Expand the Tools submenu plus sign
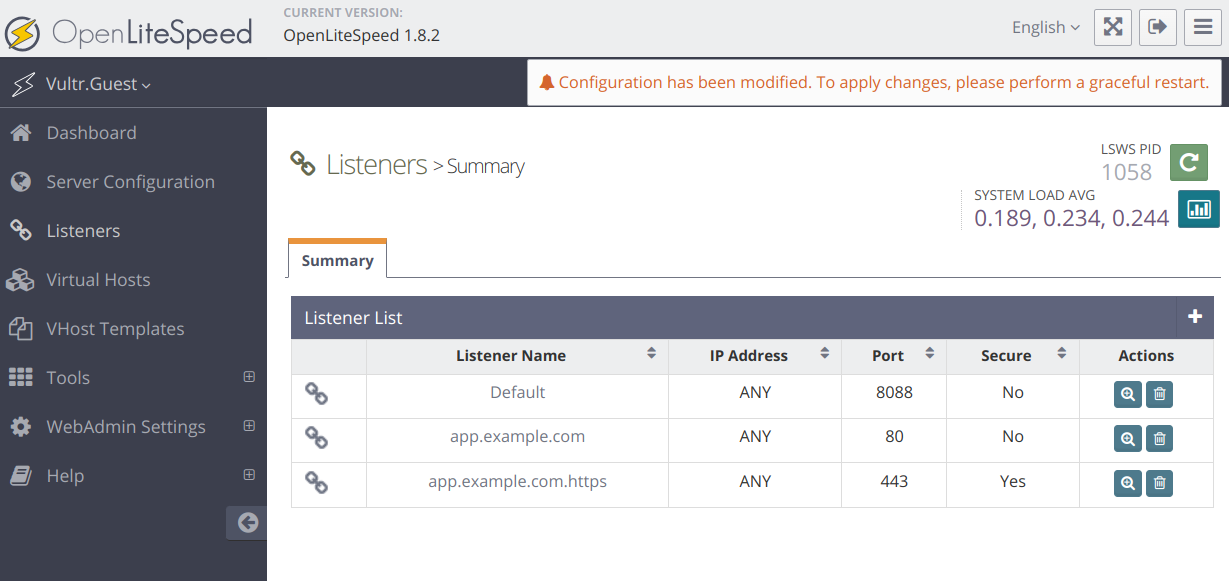Screen dimensions: 1229x581 click(x=249, y=377)
